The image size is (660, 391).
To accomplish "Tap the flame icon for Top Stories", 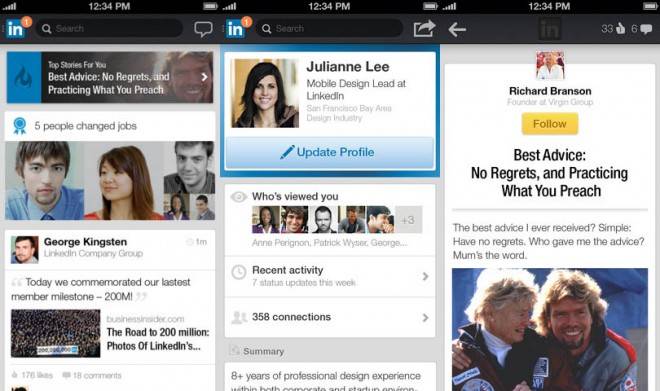I will [24, 77].
